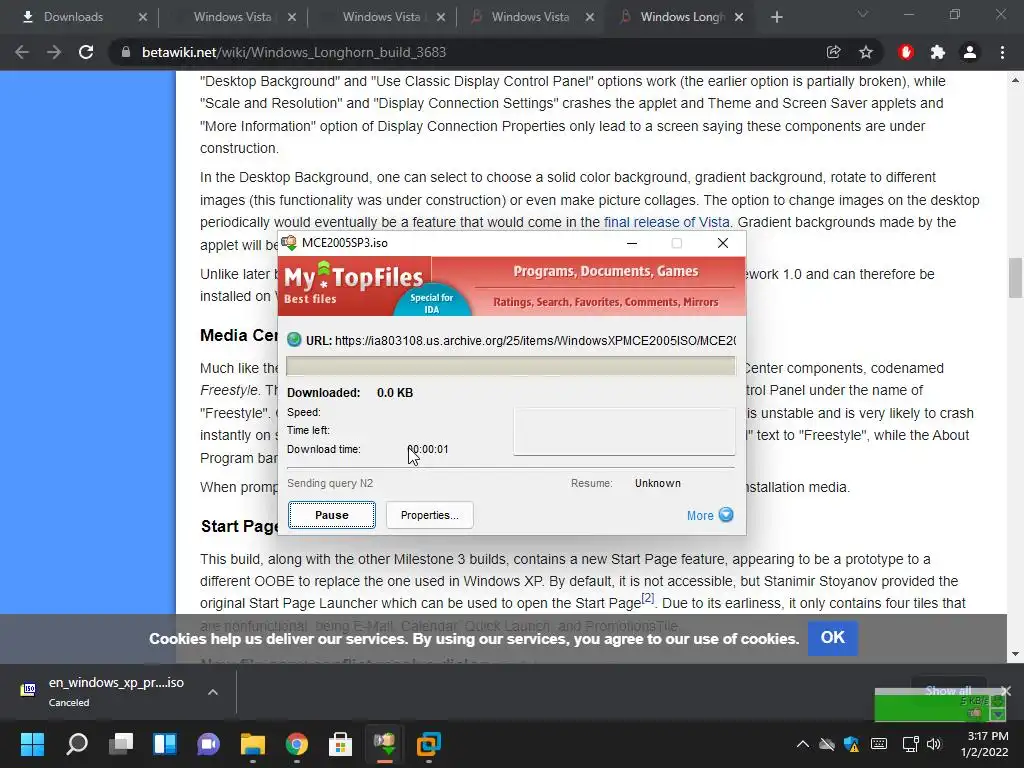Close the Windows Longhorn tab
Image resolution: width=1024 pixels, height=768 pixels.
[739, 17]
